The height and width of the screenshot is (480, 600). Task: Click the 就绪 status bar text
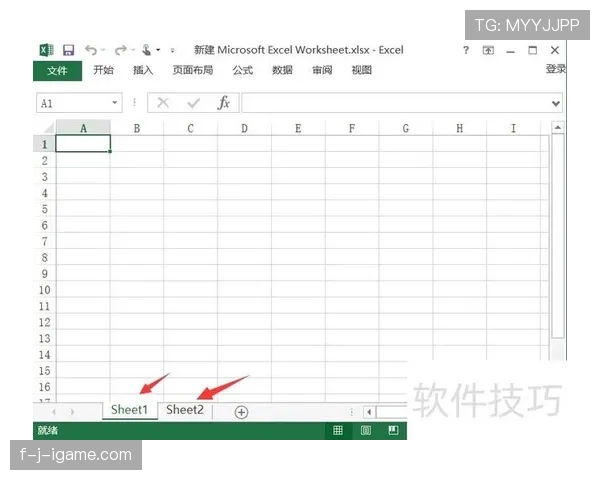pos(47,430)
